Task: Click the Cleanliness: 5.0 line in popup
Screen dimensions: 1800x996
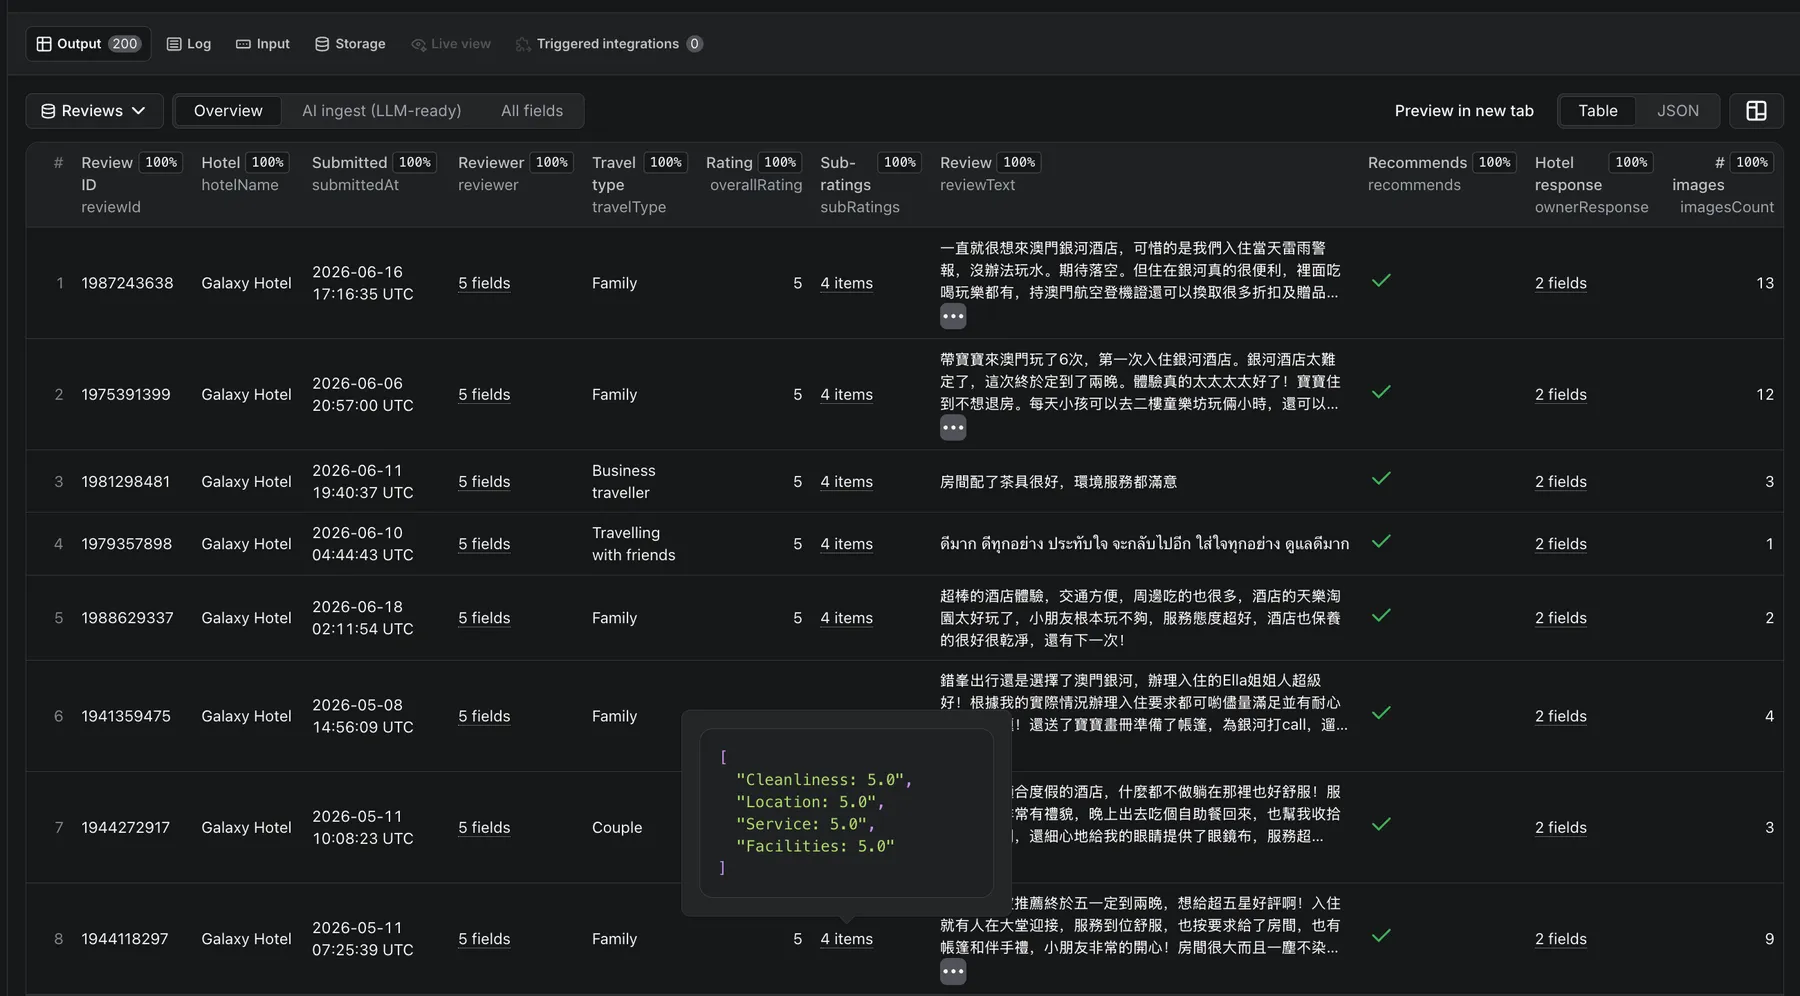Action: 823,780
